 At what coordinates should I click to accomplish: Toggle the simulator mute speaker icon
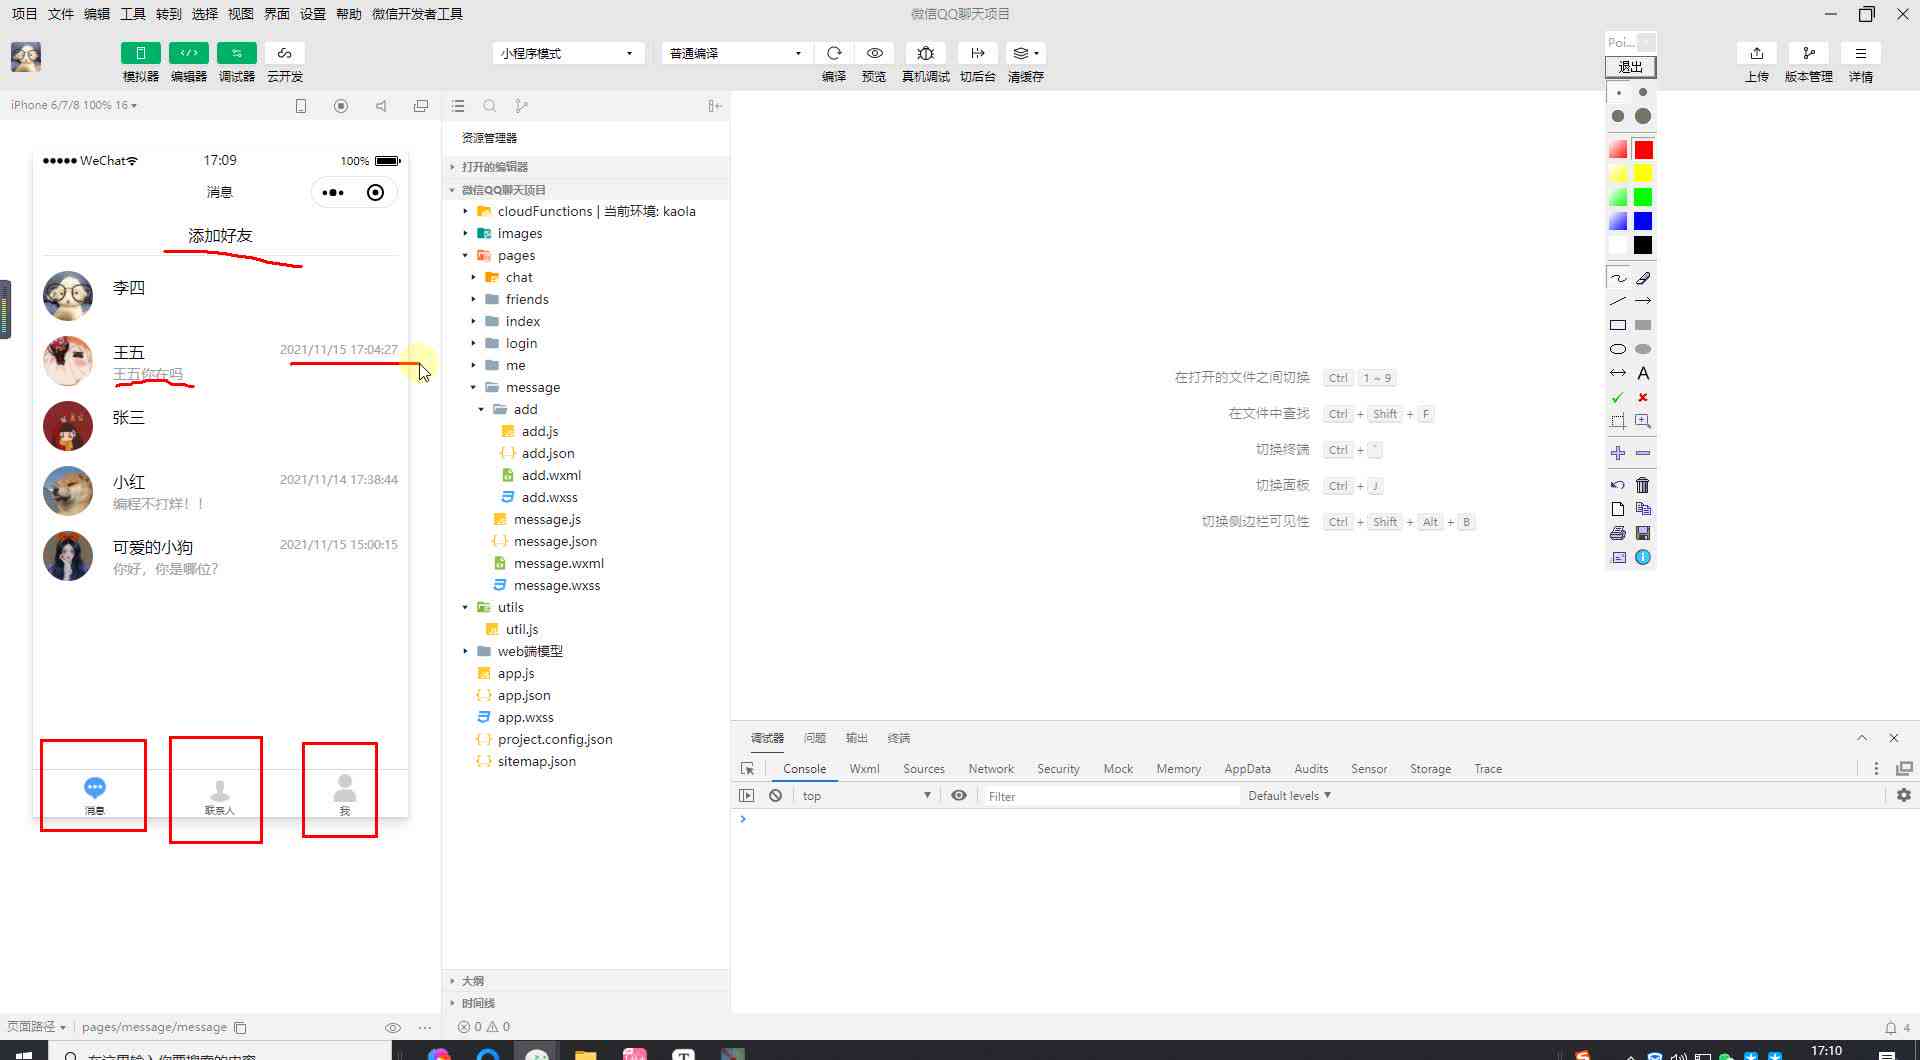click(381, 106)
